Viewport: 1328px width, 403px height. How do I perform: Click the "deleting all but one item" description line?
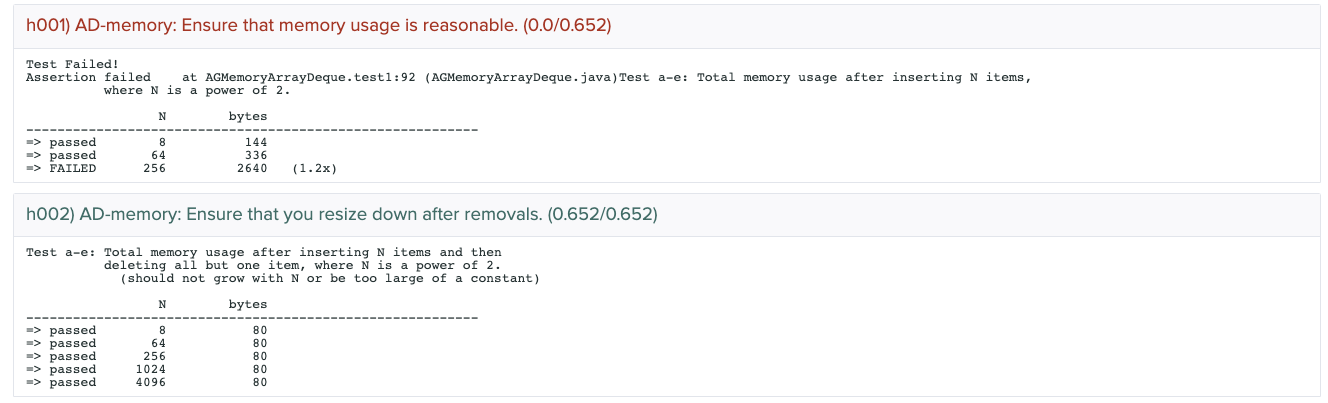click(301, 265)
